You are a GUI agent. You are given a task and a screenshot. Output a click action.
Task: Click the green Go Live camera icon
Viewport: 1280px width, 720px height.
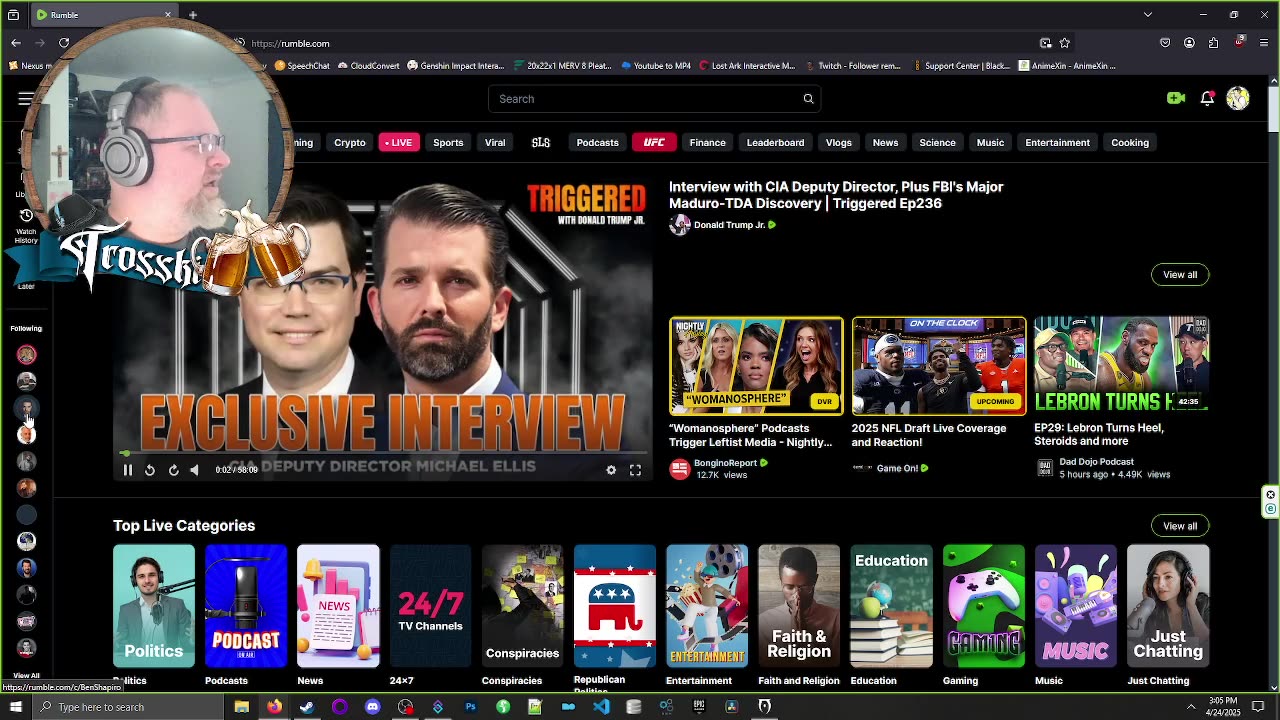[x=1176, y=98]
